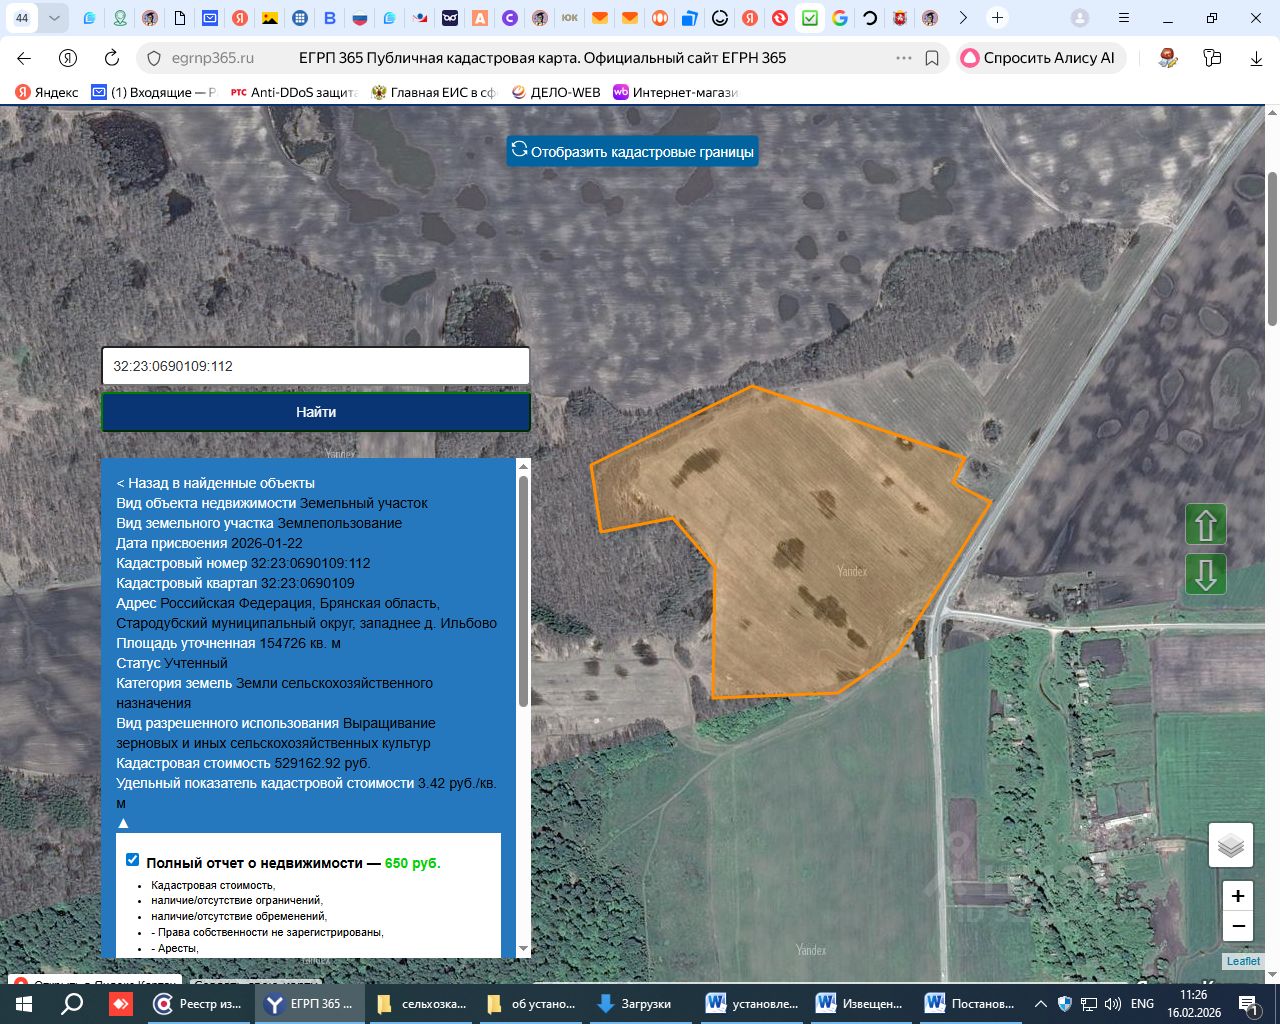1280x1024 pixels.
Task: Click the cadastral number search field
Action: (316, 366)
